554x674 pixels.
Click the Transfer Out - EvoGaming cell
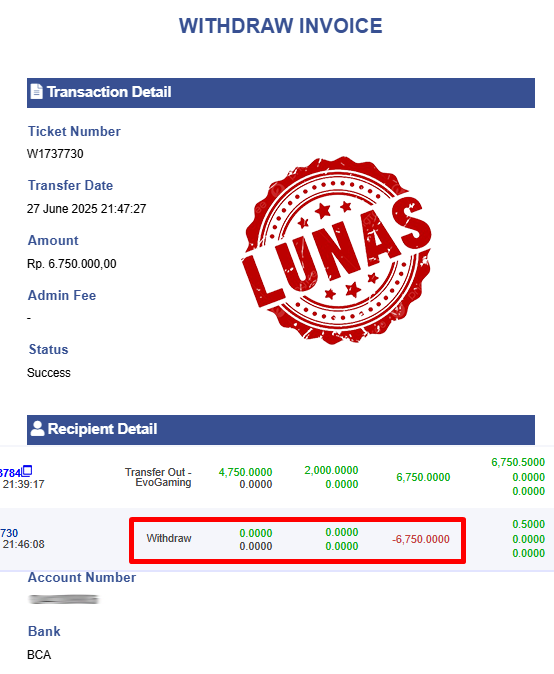click(158, 477)
